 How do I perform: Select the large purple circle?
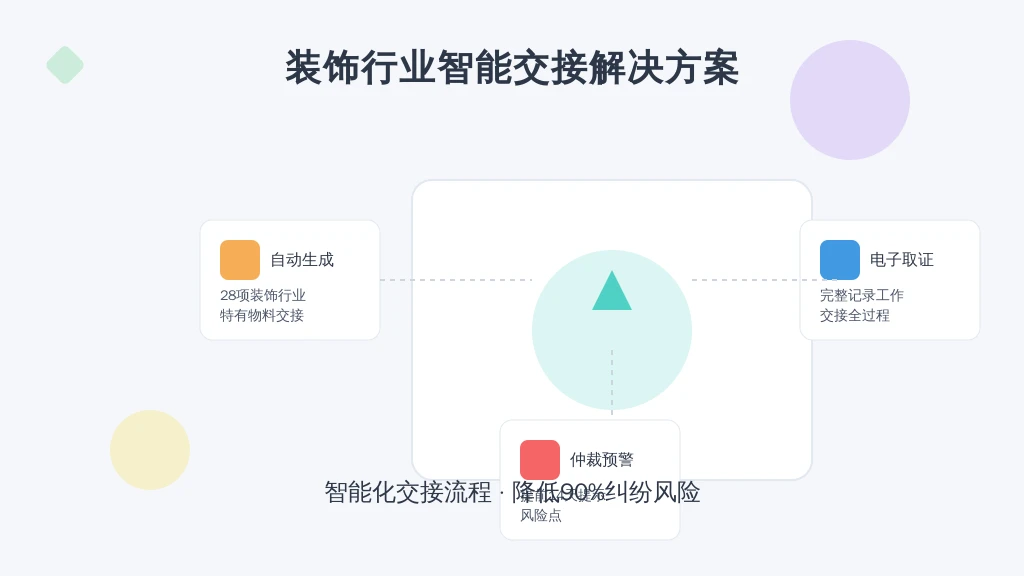coord(850,100)
